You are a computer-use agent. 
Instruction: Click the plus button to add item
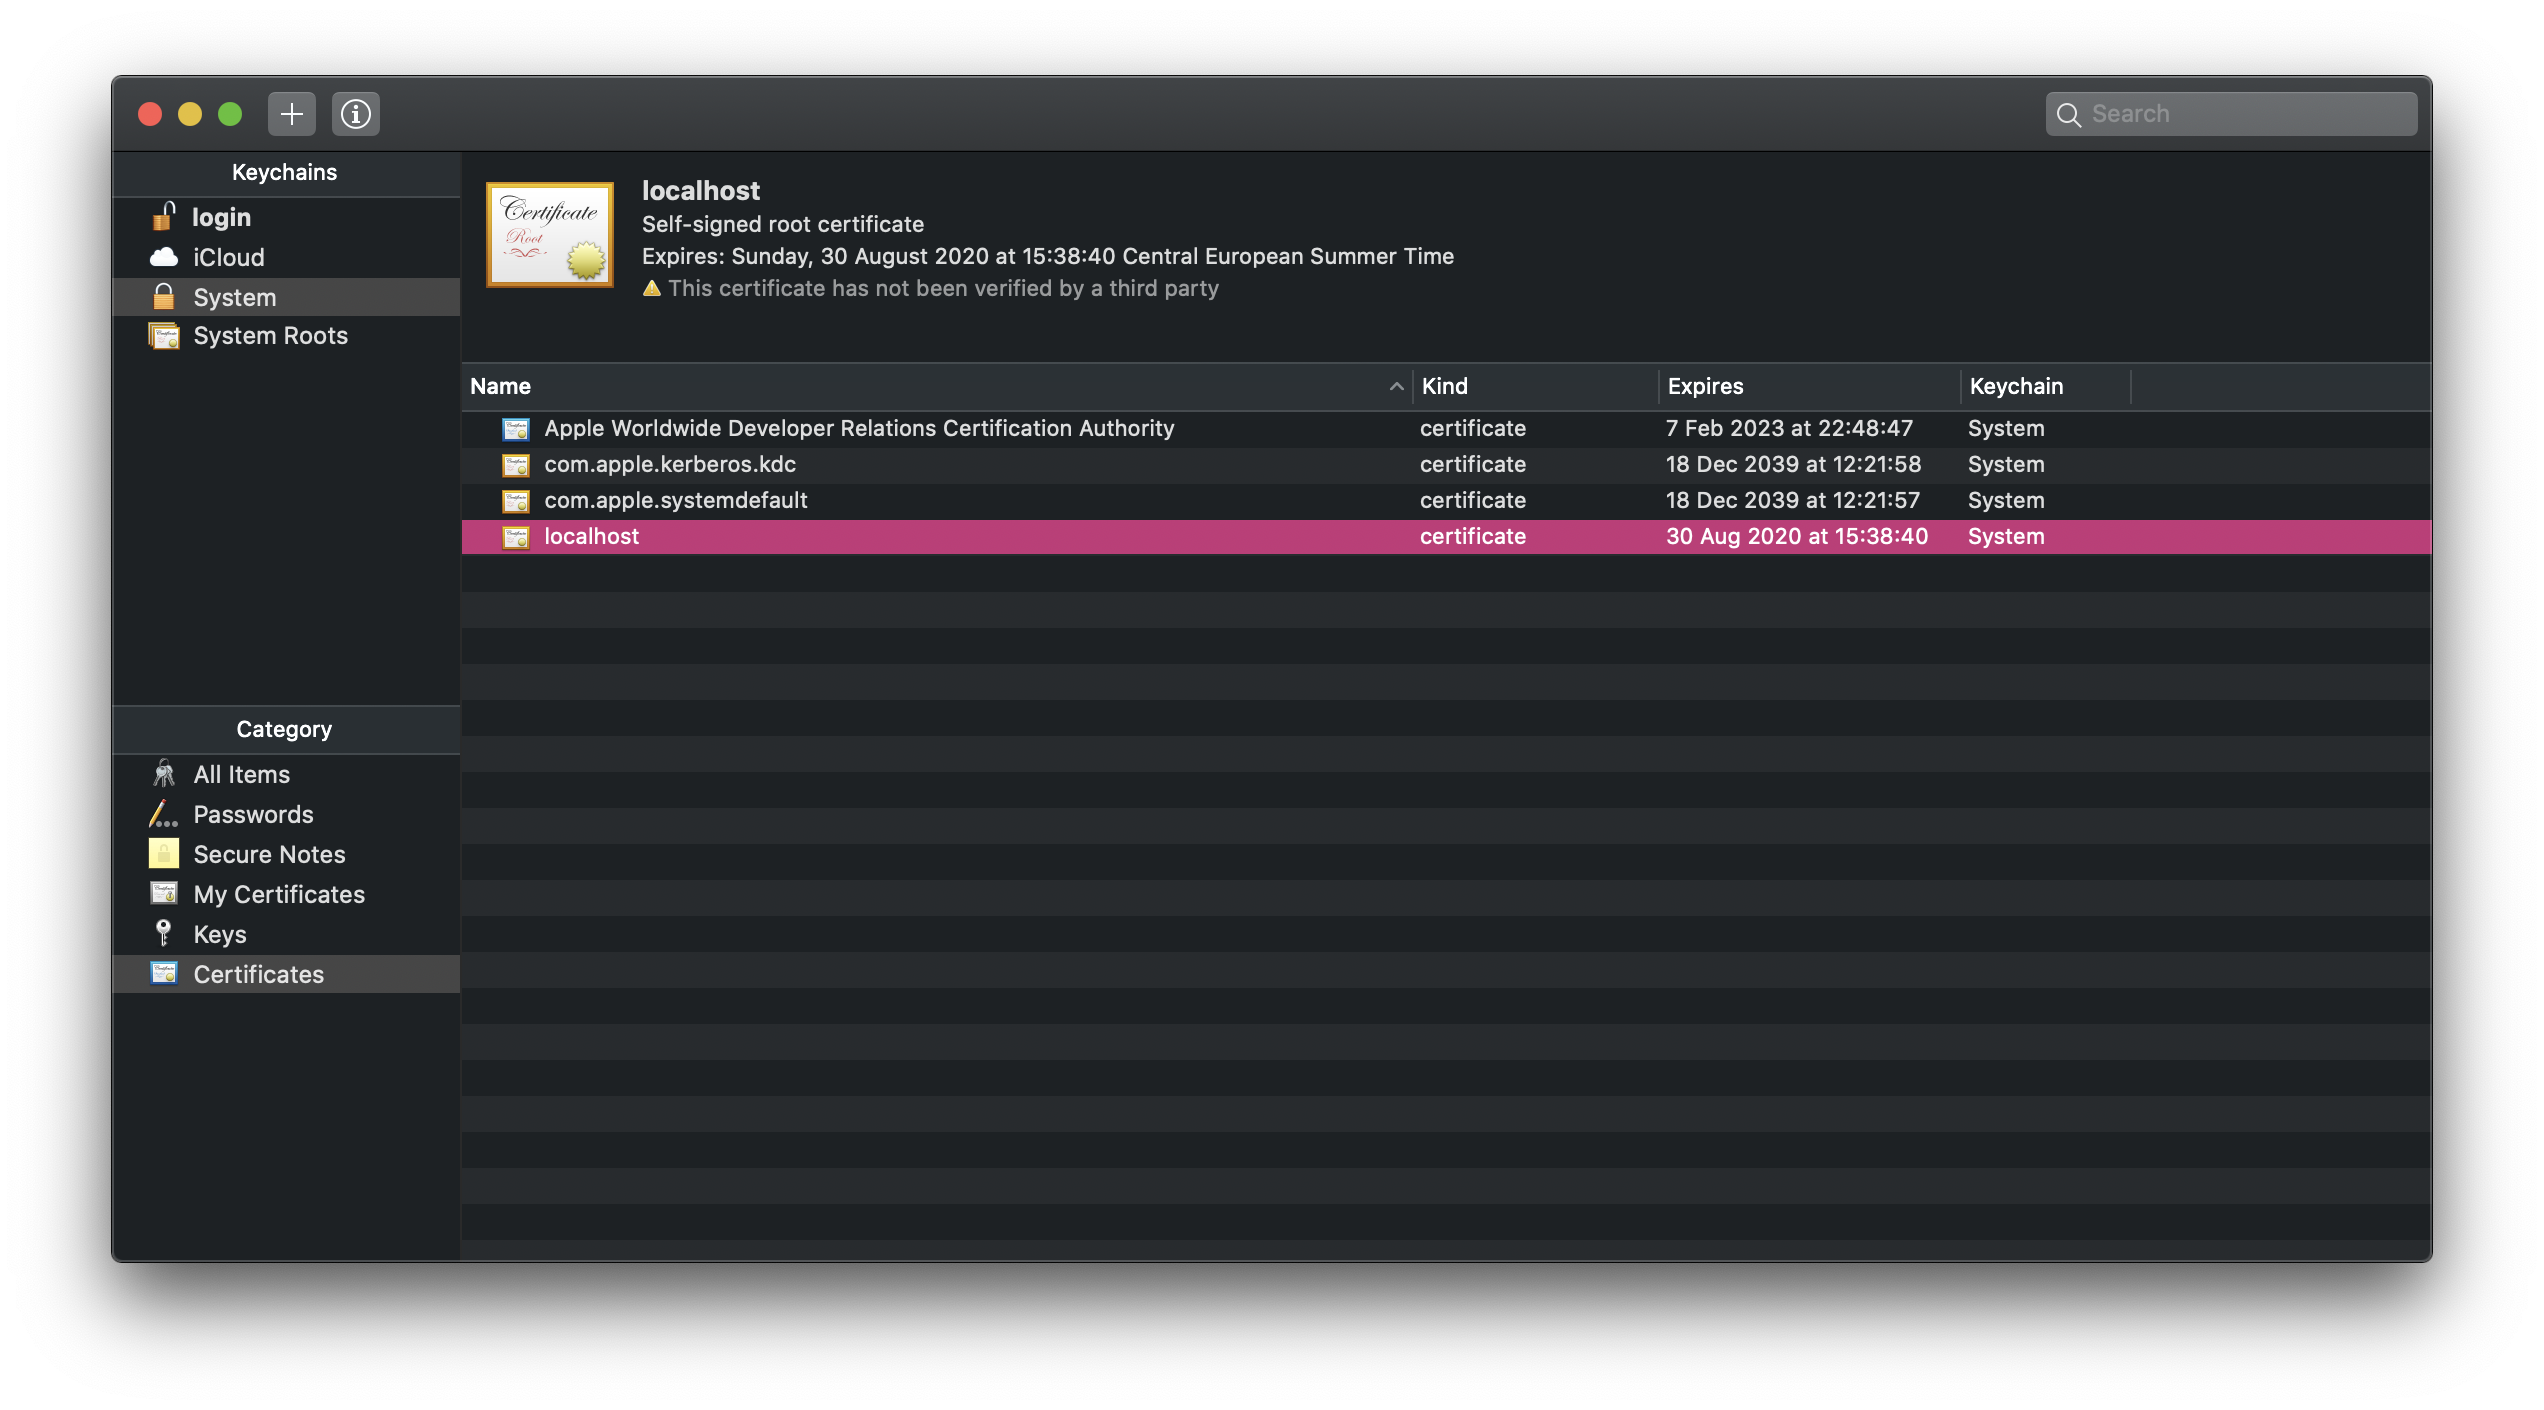pyautogui.click(x=291, y=114)
